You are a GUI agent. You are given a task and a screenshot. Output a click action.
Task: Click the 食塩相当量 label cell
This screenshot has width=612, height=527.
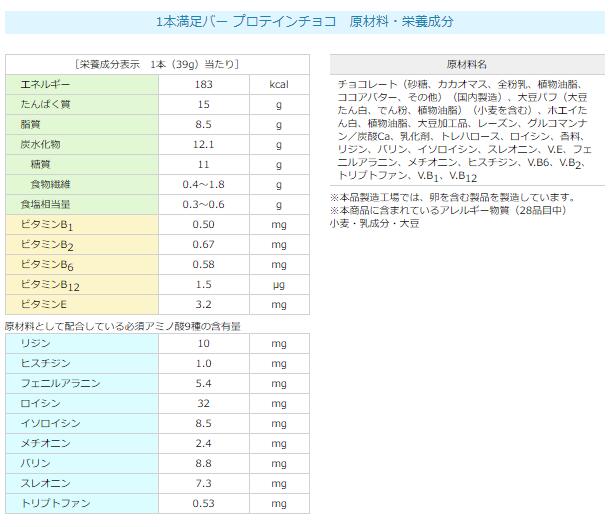(x=41, y=204)
